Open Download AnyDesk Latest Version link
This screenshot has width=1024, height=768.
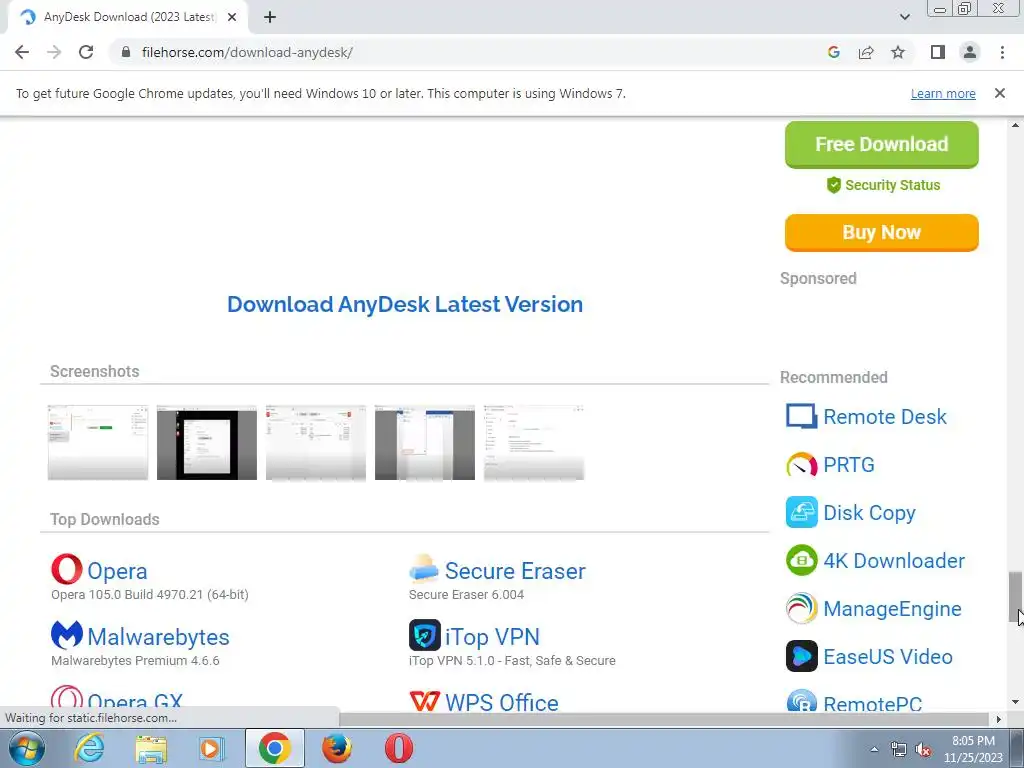pyautogui.click(x=405, y=304)
